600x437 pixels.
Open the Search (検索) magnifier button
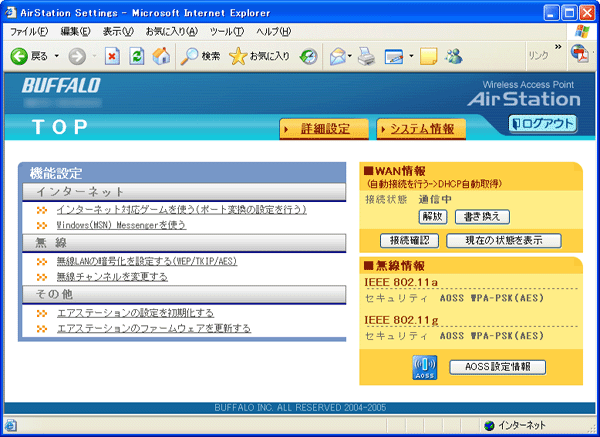tap(201, 56)
